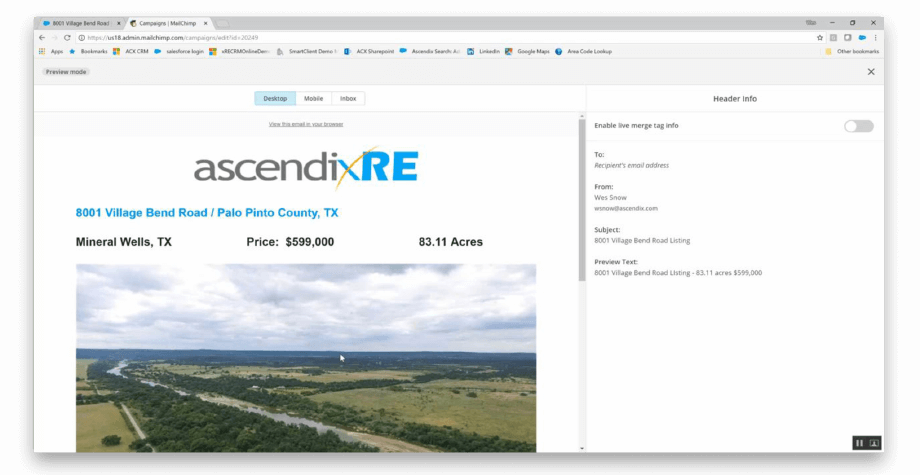Open the Salesforce cloud extension icon
Viewport: 920px width, 475px height.
pos(862,38)
